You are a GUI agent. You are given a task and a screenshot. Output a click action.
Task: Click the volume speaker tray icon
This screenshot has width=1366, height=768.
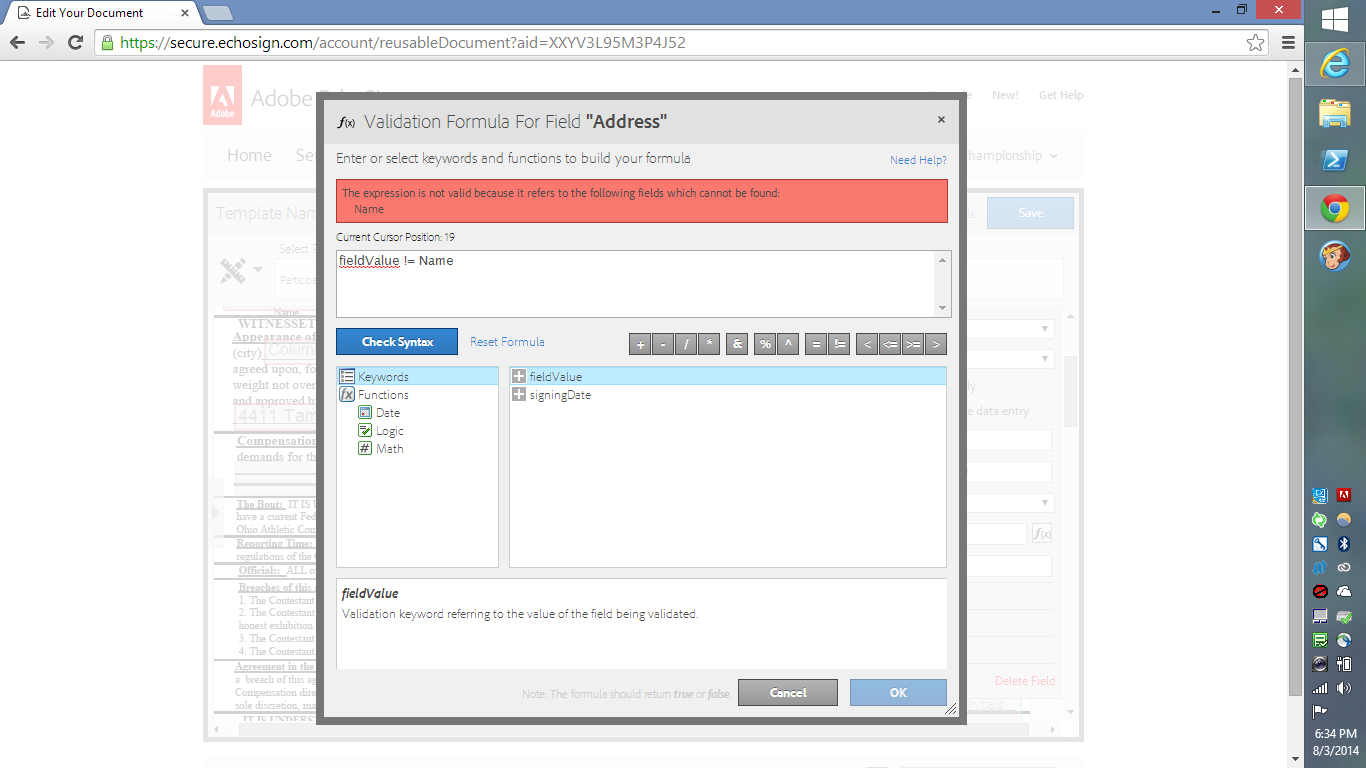click(1345, 688)
